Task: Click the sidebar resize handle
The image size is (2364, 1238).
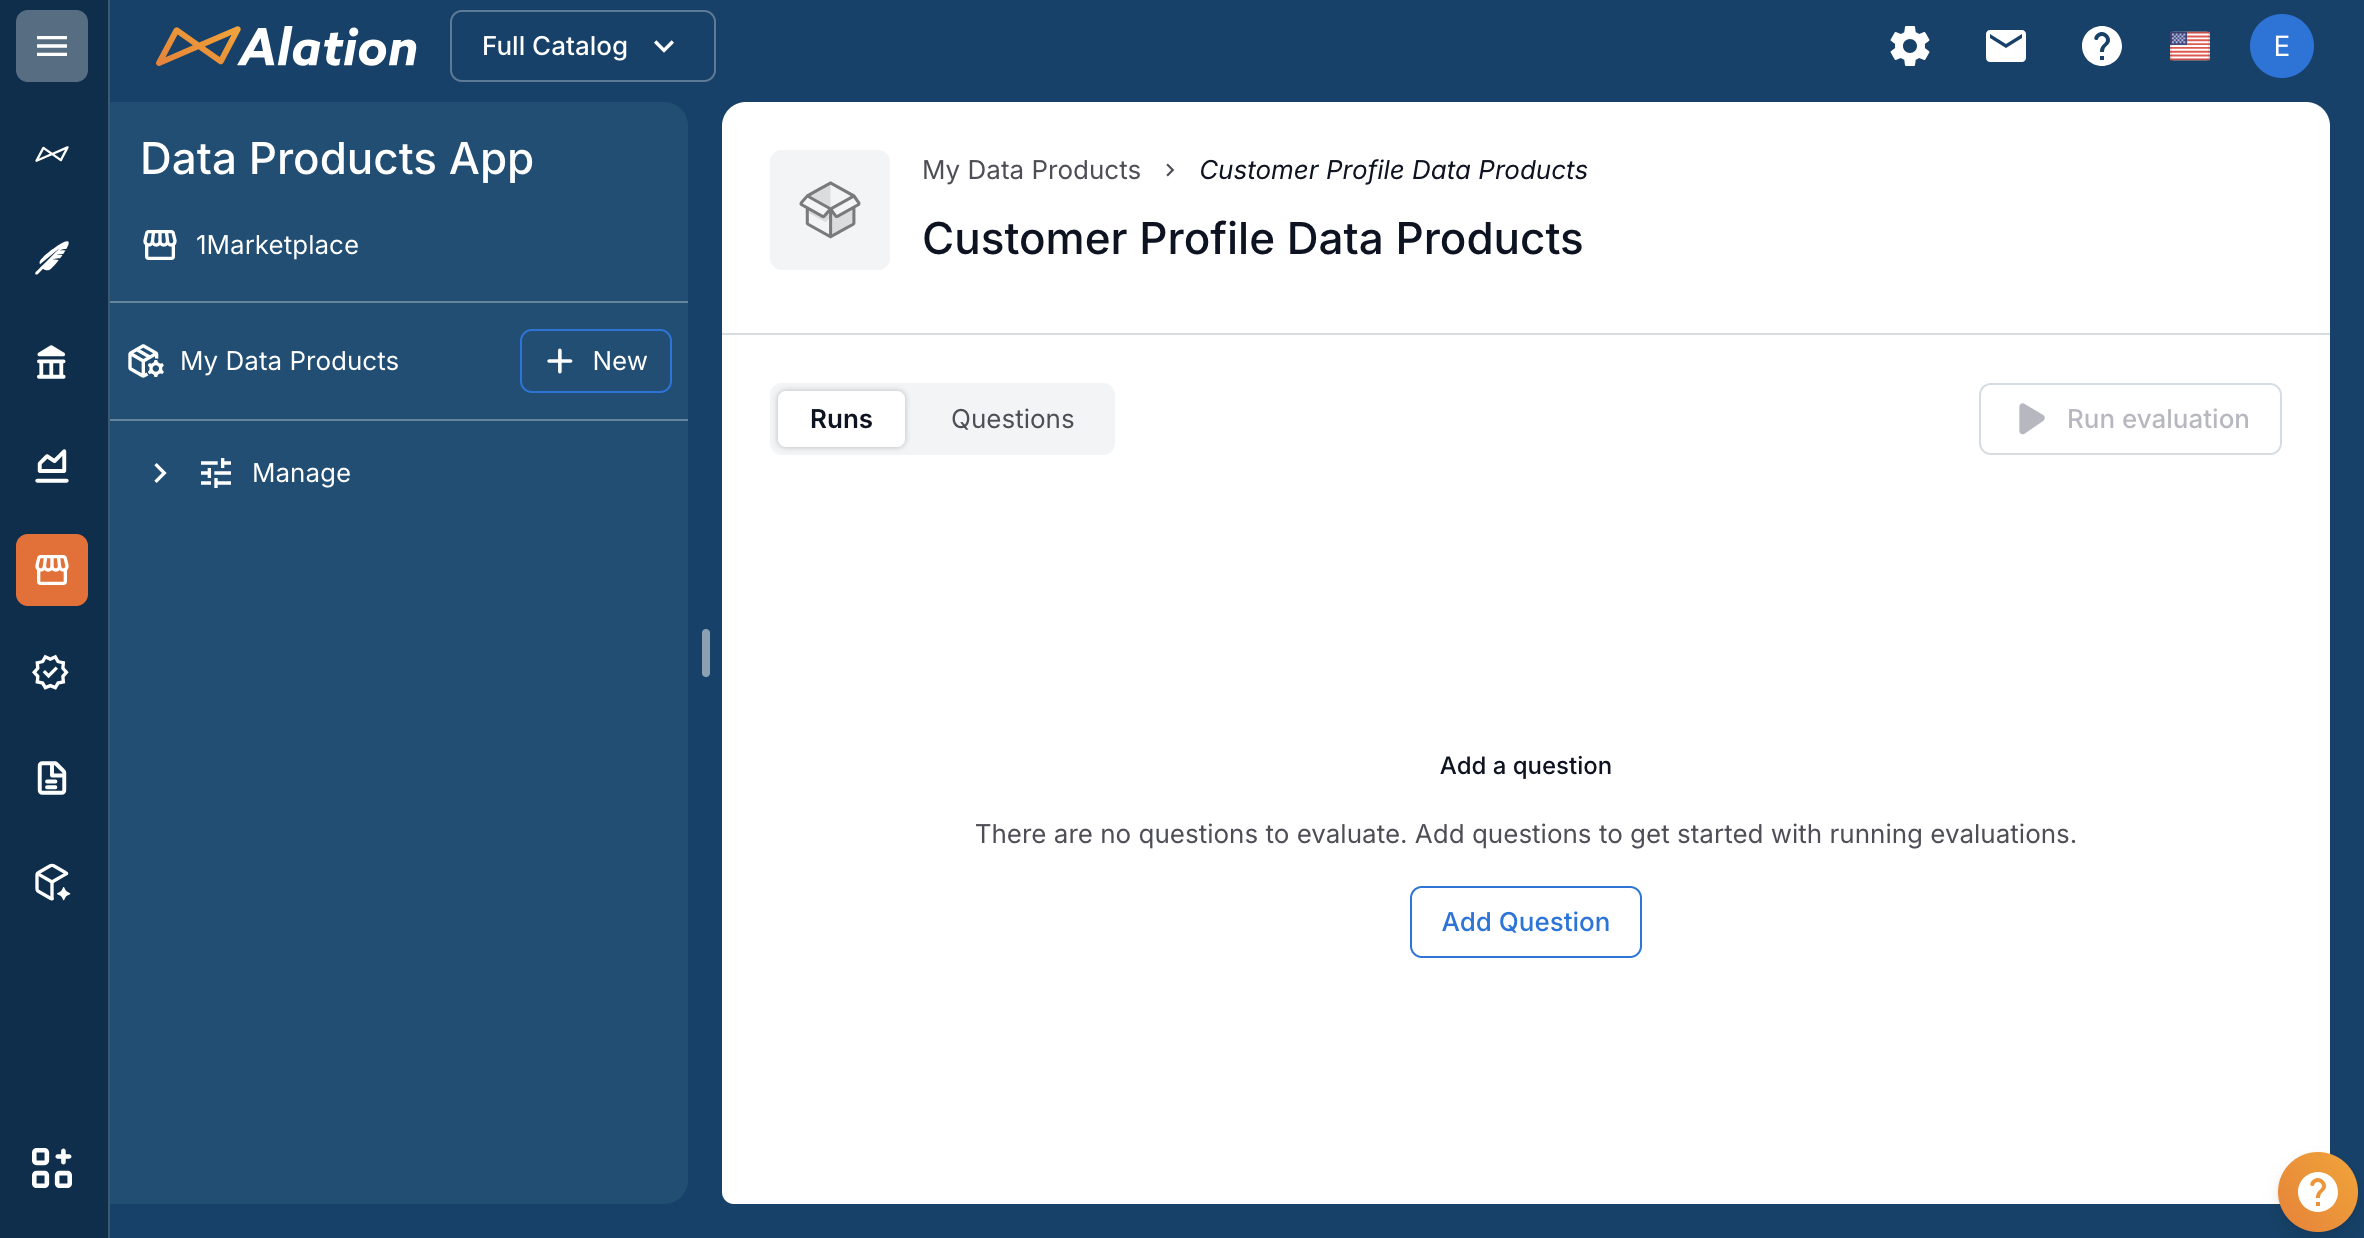Action: [706, 653]
